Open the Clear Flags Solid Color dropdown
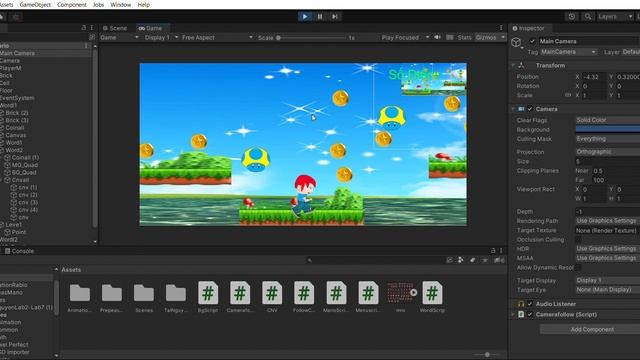The width and height of the screenshot is (640, 360). [x=607, y=120]
